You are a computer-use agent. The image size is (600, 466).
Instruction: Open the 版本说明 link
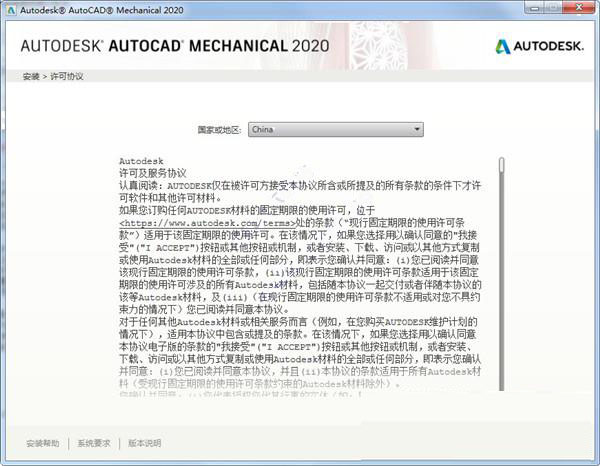pyautogui.click(x=144, y=443)
